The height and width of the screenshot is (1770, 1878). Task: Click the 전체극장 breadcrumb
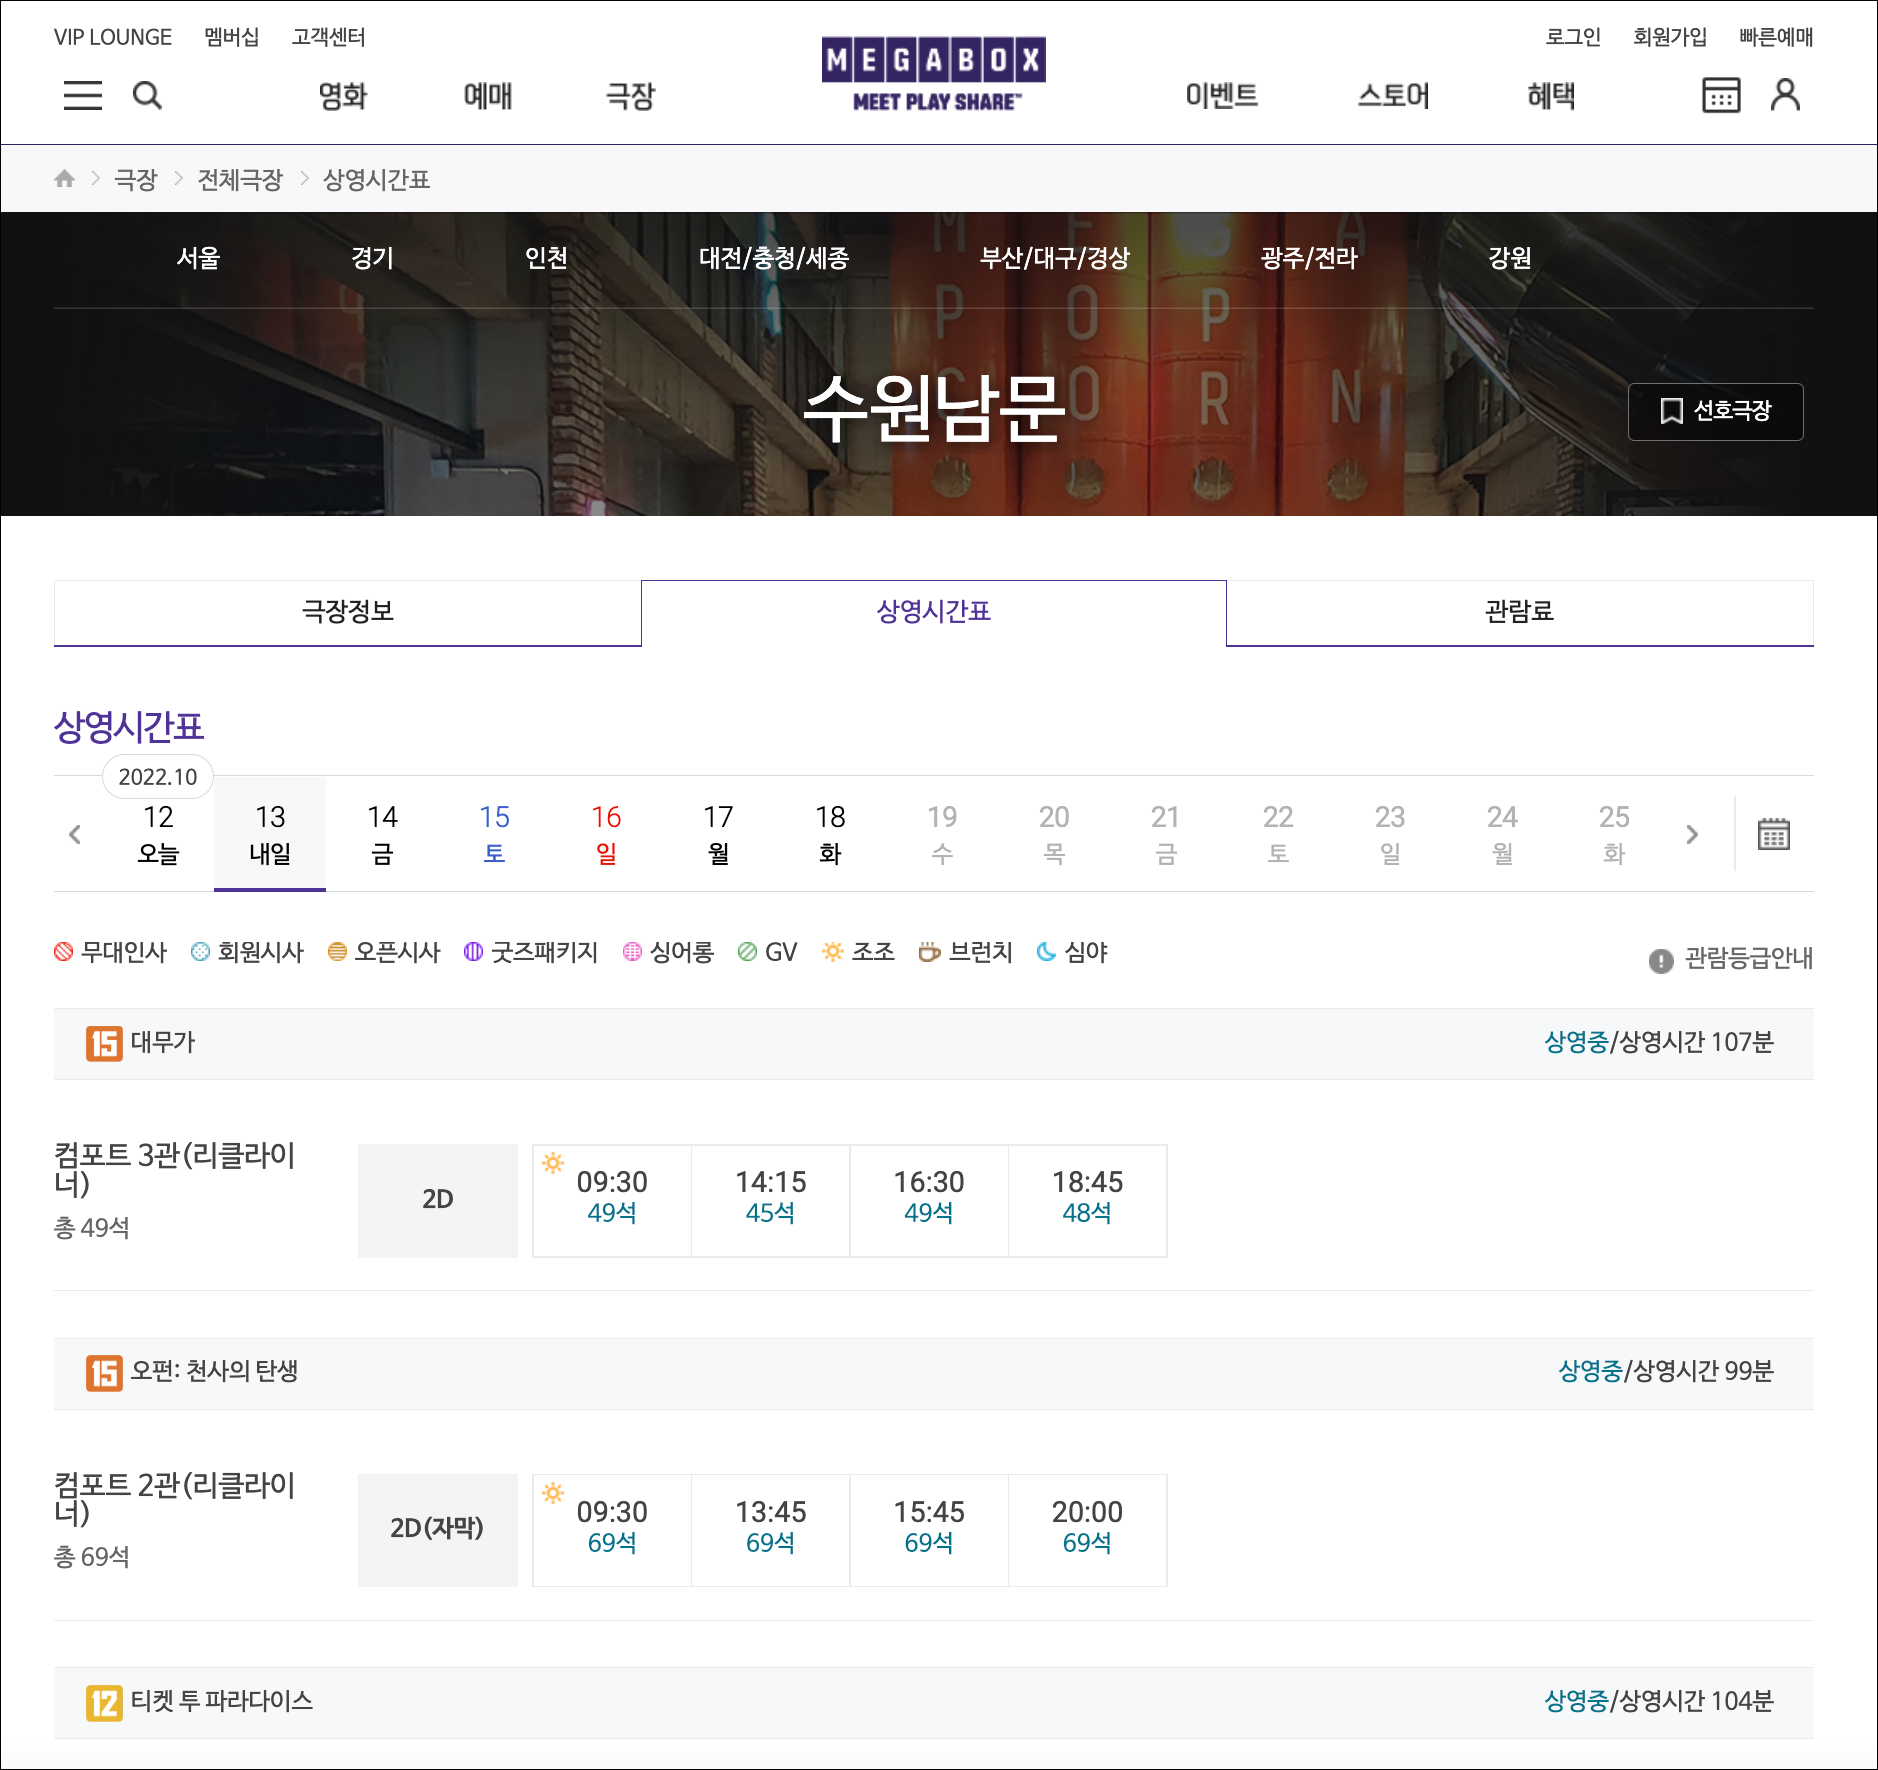click(x=240, y=179)
